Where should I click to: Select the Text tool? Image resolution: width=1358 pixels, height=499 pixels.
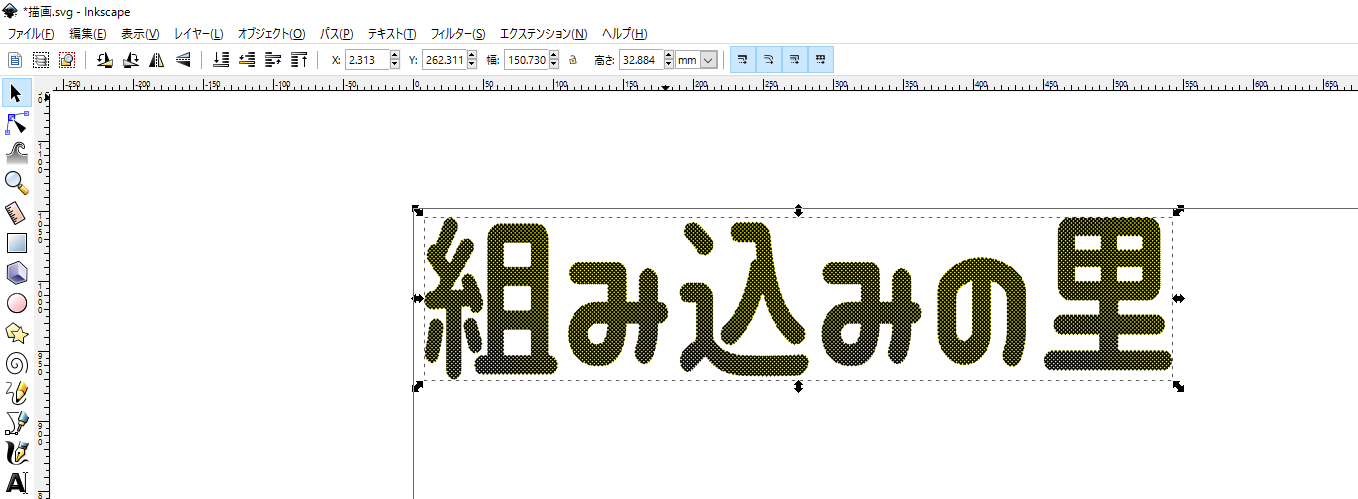(x=16, y=482)
